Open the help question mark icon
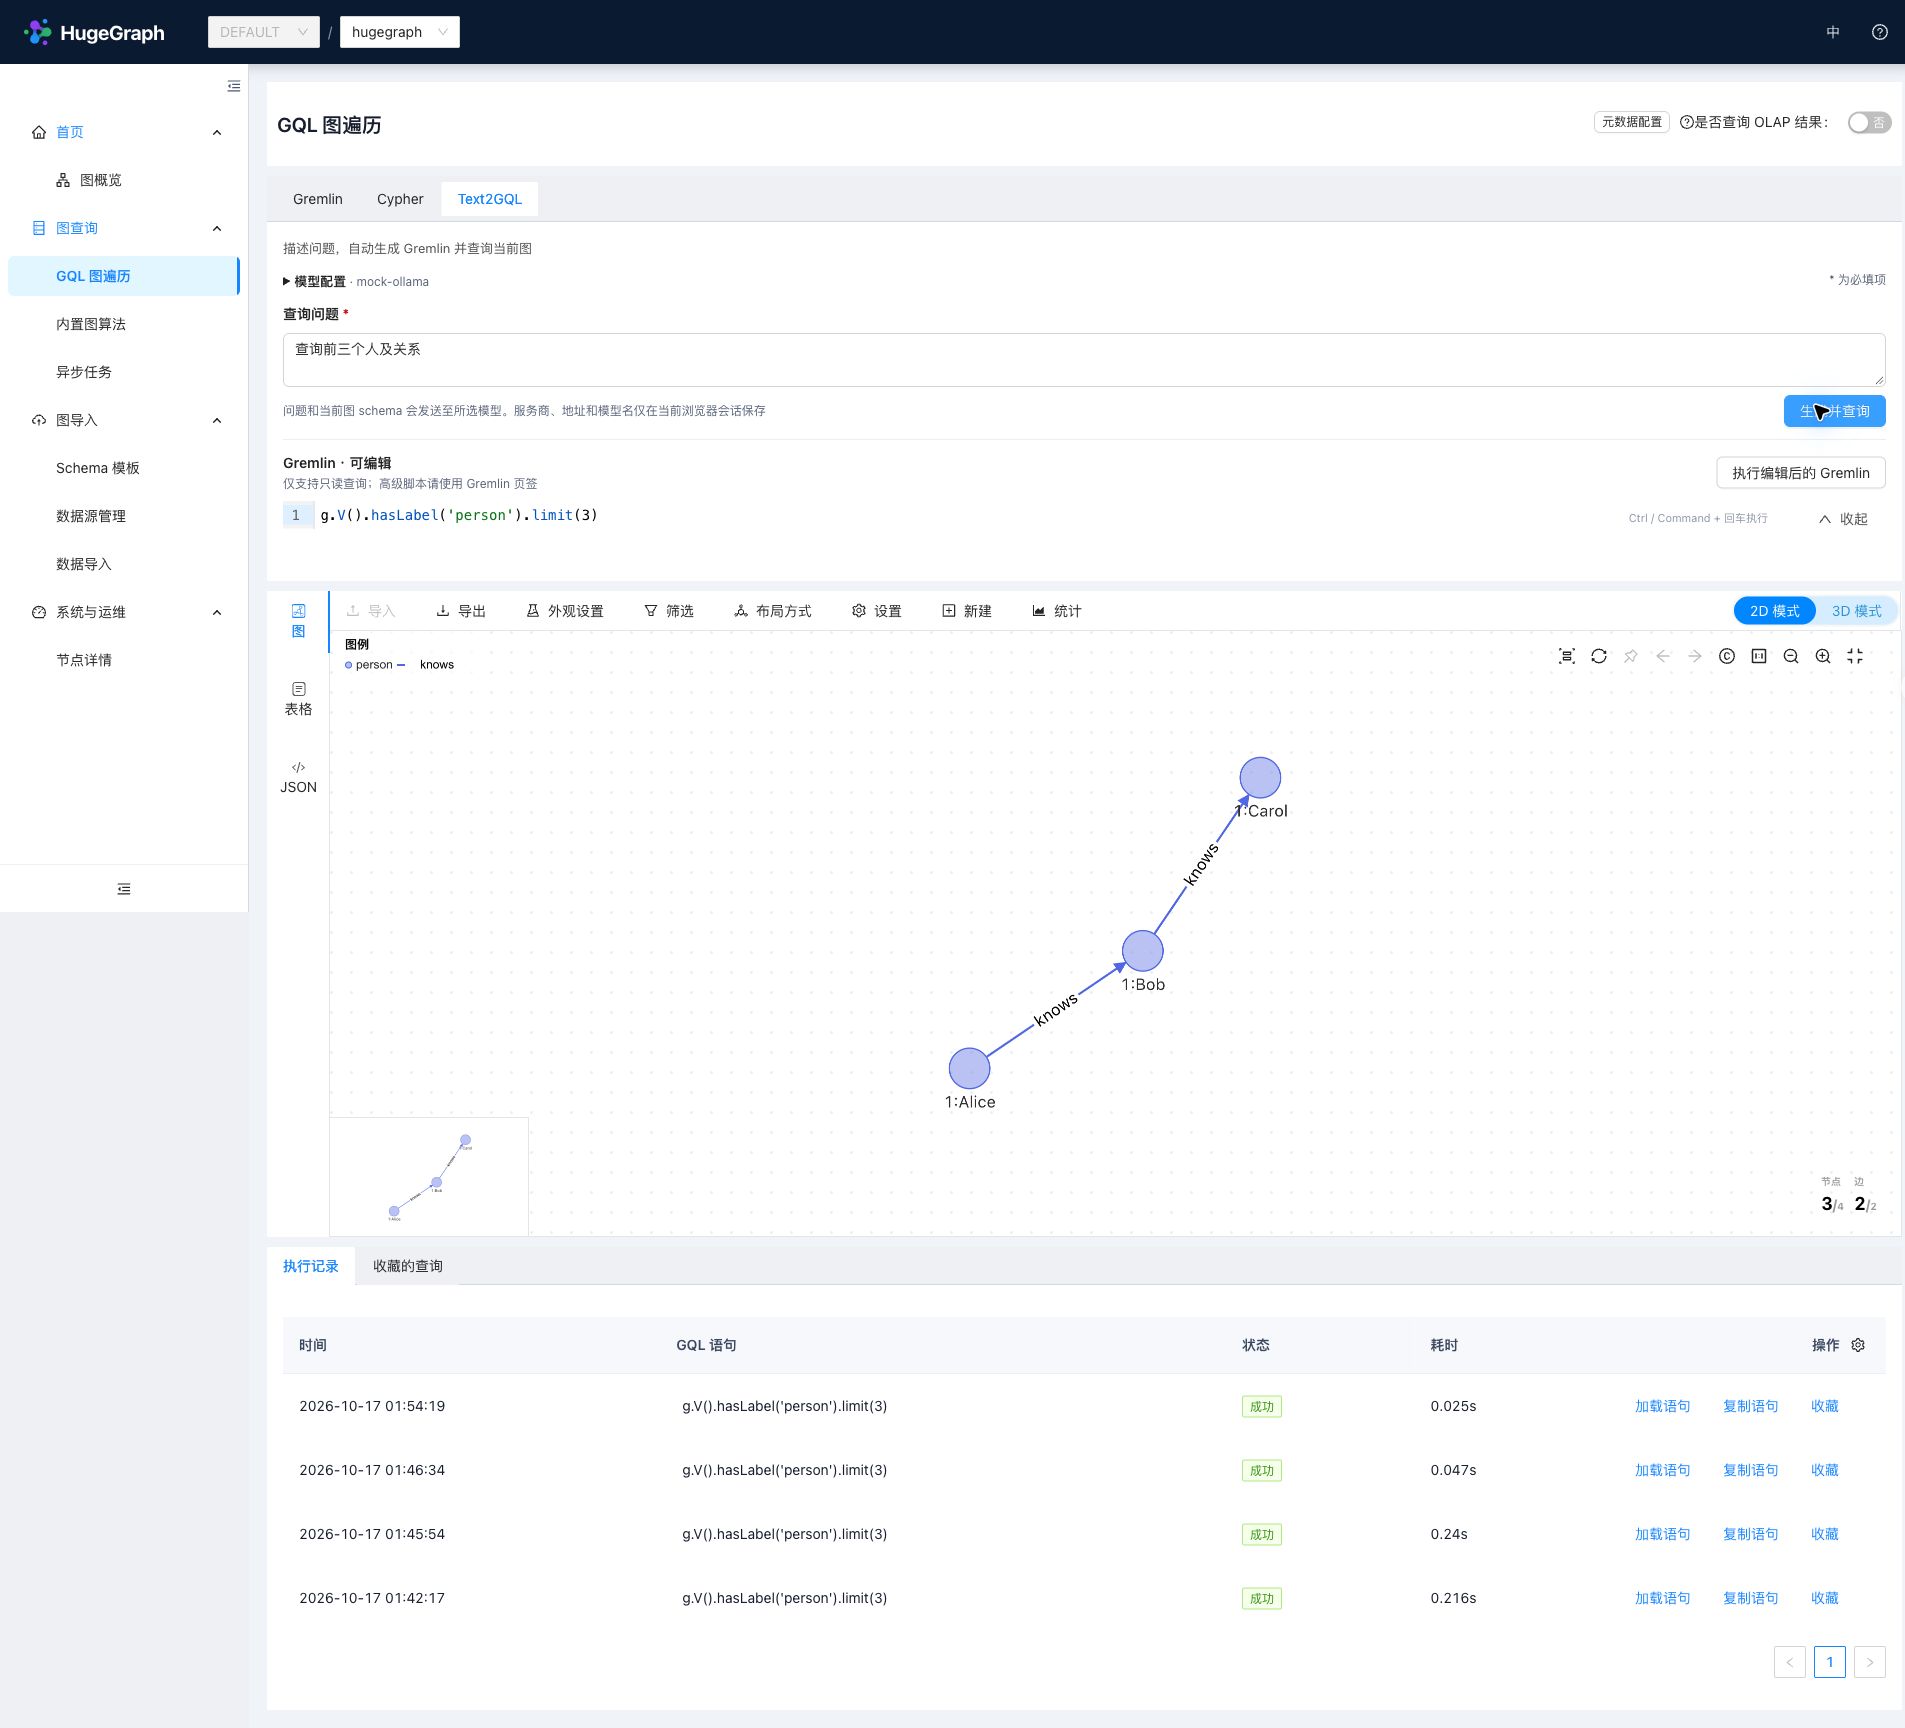The height and width of the screenshot is (1728, 1905). click(1880, 32)
